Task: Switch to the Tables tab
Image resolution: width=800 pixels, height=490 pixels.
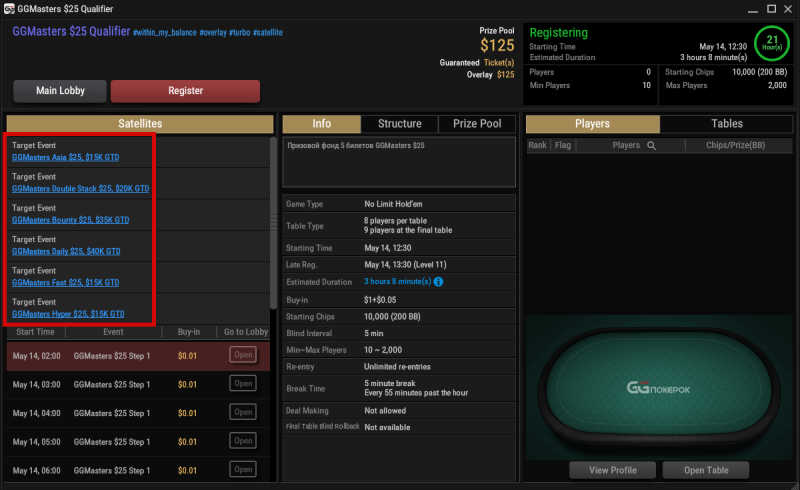Action: 727,124
